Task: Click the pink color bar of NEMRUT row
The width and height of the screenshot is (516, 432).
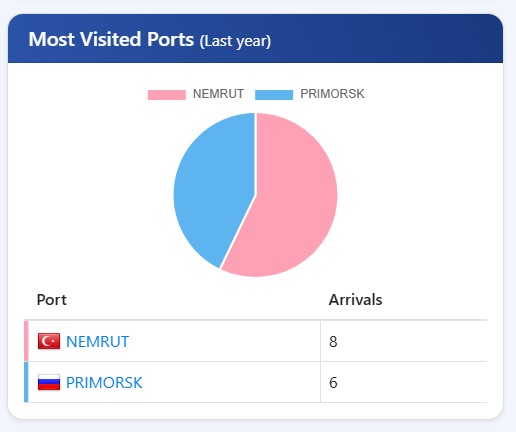Action: tap(26, 341)
